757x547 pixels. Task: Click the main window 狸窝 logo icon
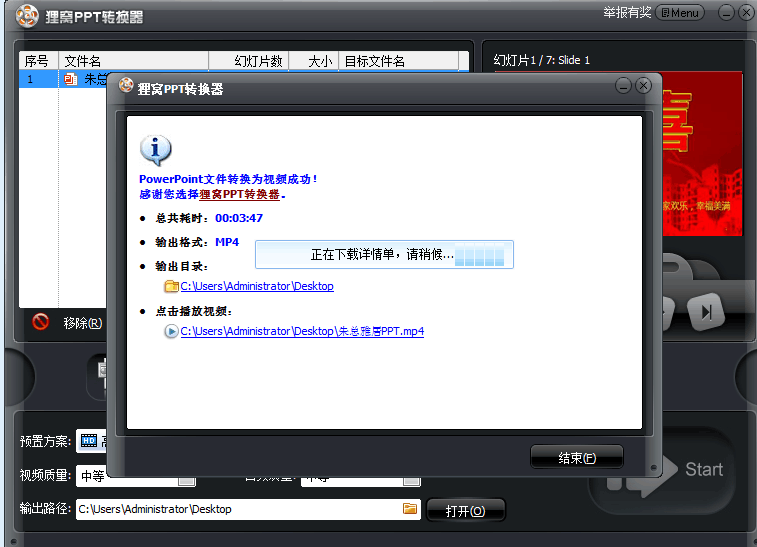point(27,16)
